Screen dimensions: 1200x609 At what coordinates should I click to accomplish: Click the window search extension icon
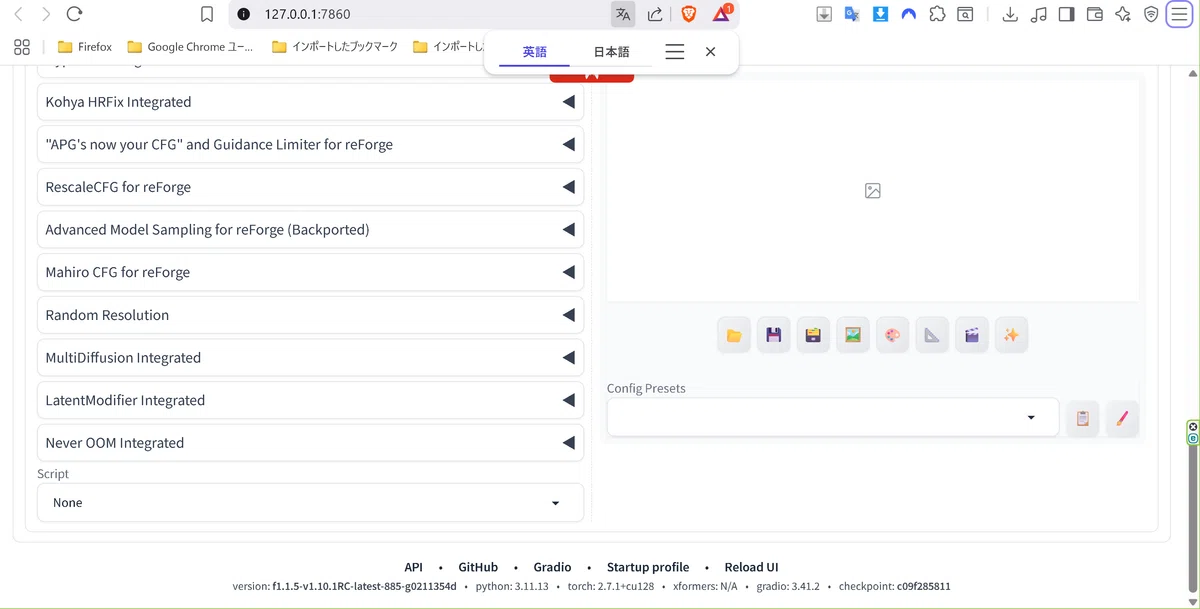click(965, 14)
